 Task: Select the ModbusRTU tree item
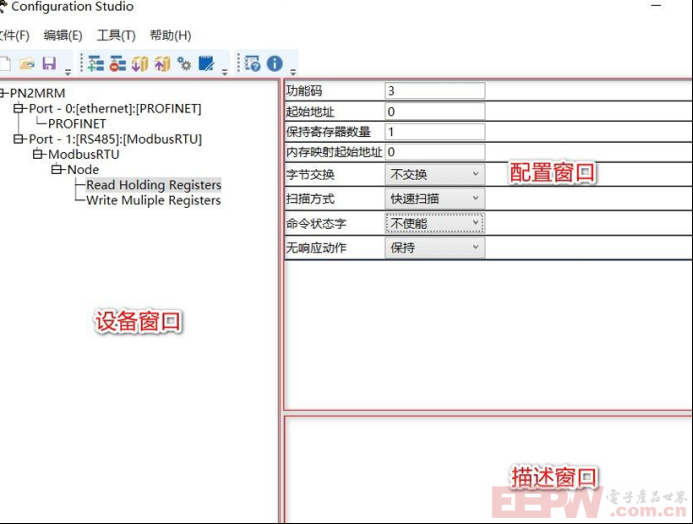(x=84, y=154)
